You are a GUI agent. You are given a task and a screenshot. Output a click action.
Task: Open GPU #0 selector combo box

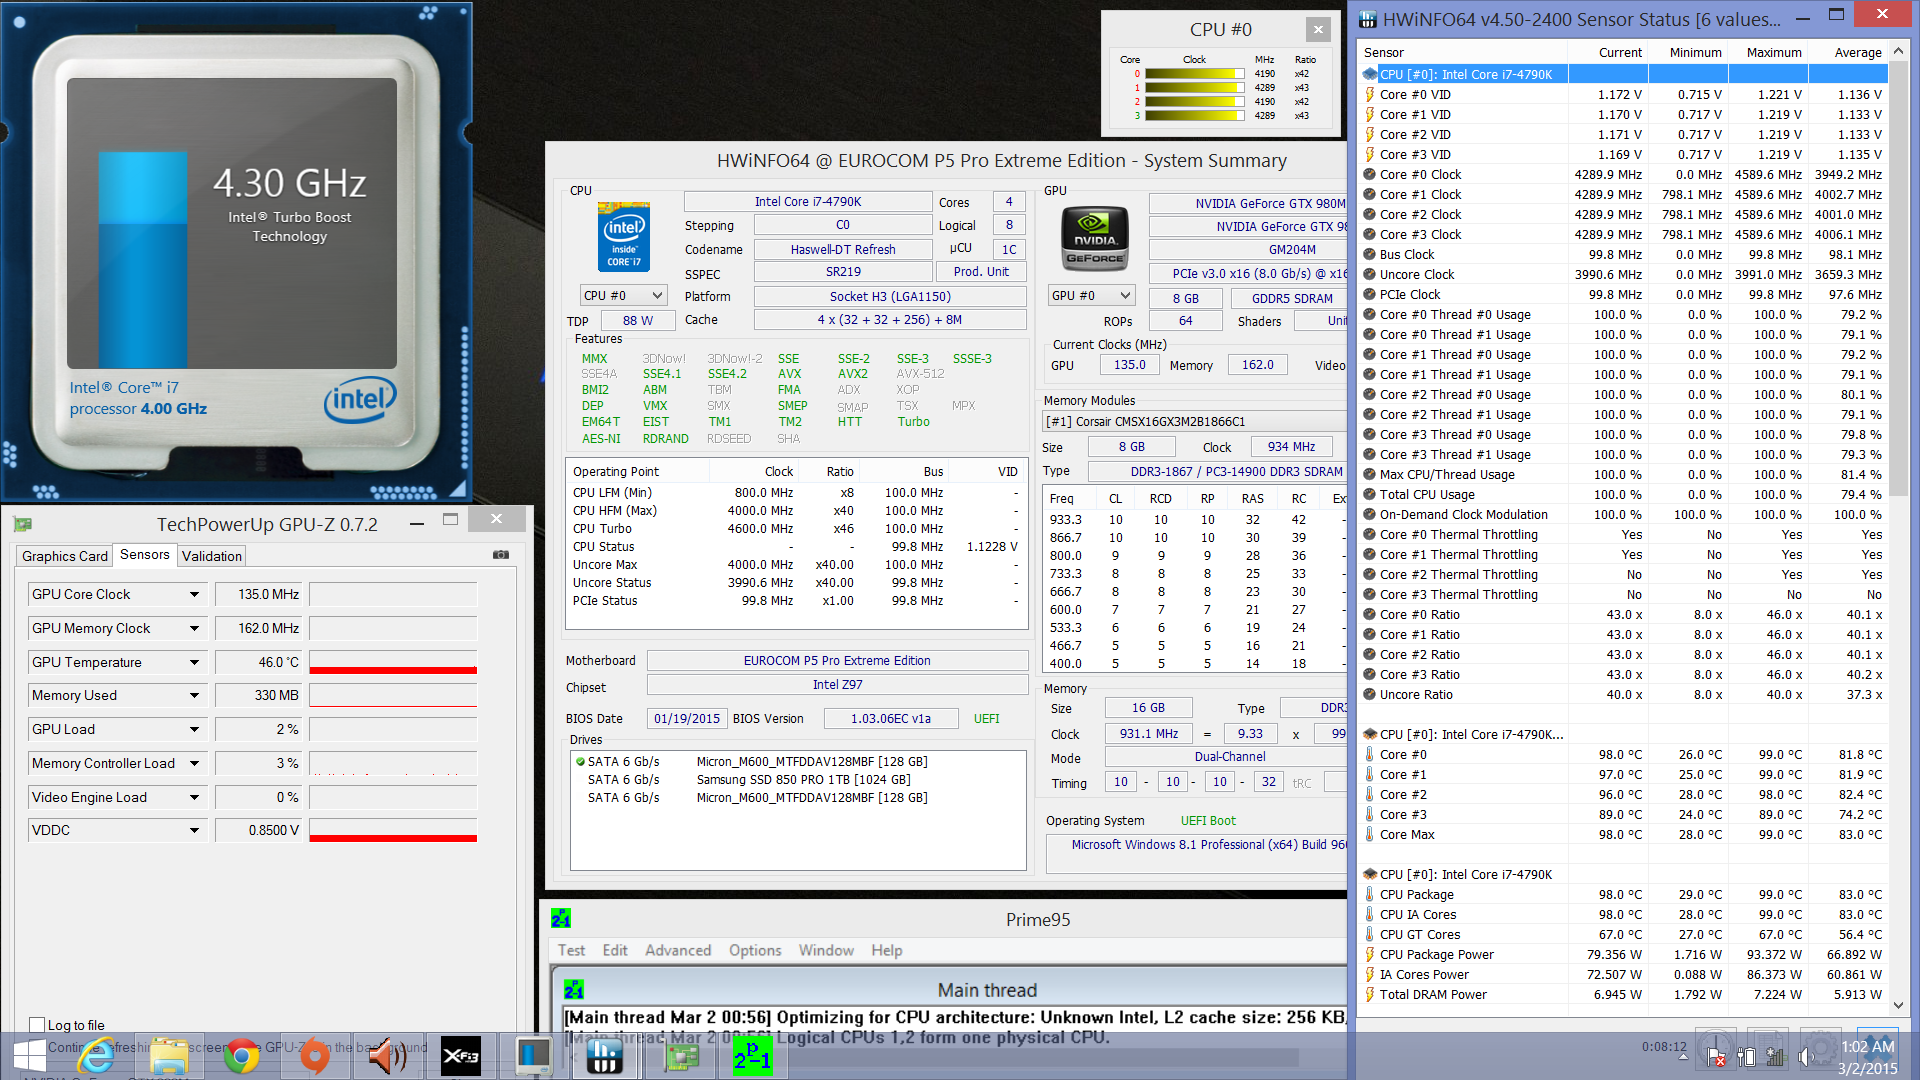pyautogui.click(x=1092, y=295)
